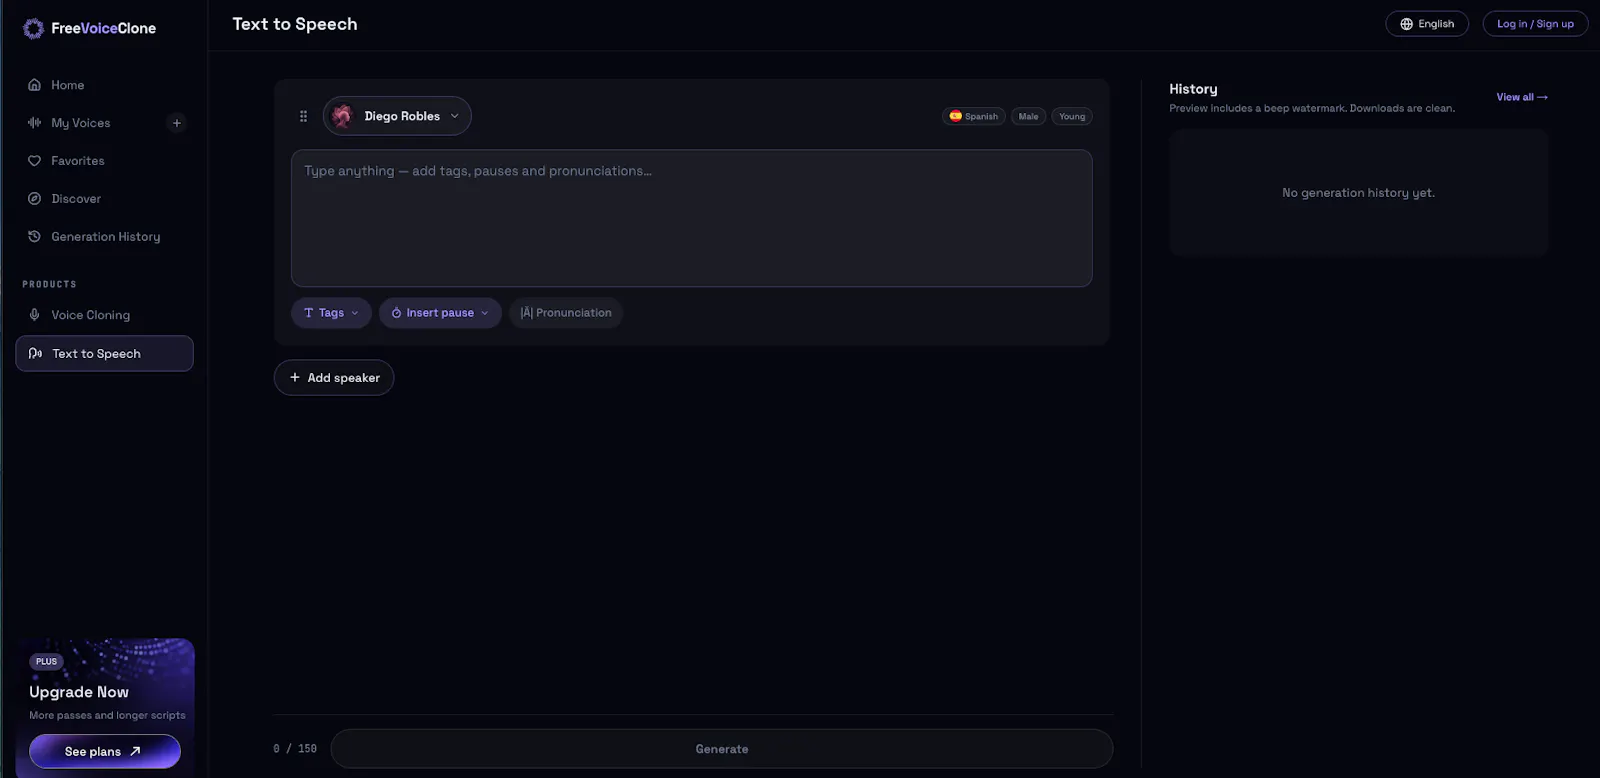Screen dimensions: 1600x778
Task: Click Log in / Sign up
Action: click(x=1535, y=24)
